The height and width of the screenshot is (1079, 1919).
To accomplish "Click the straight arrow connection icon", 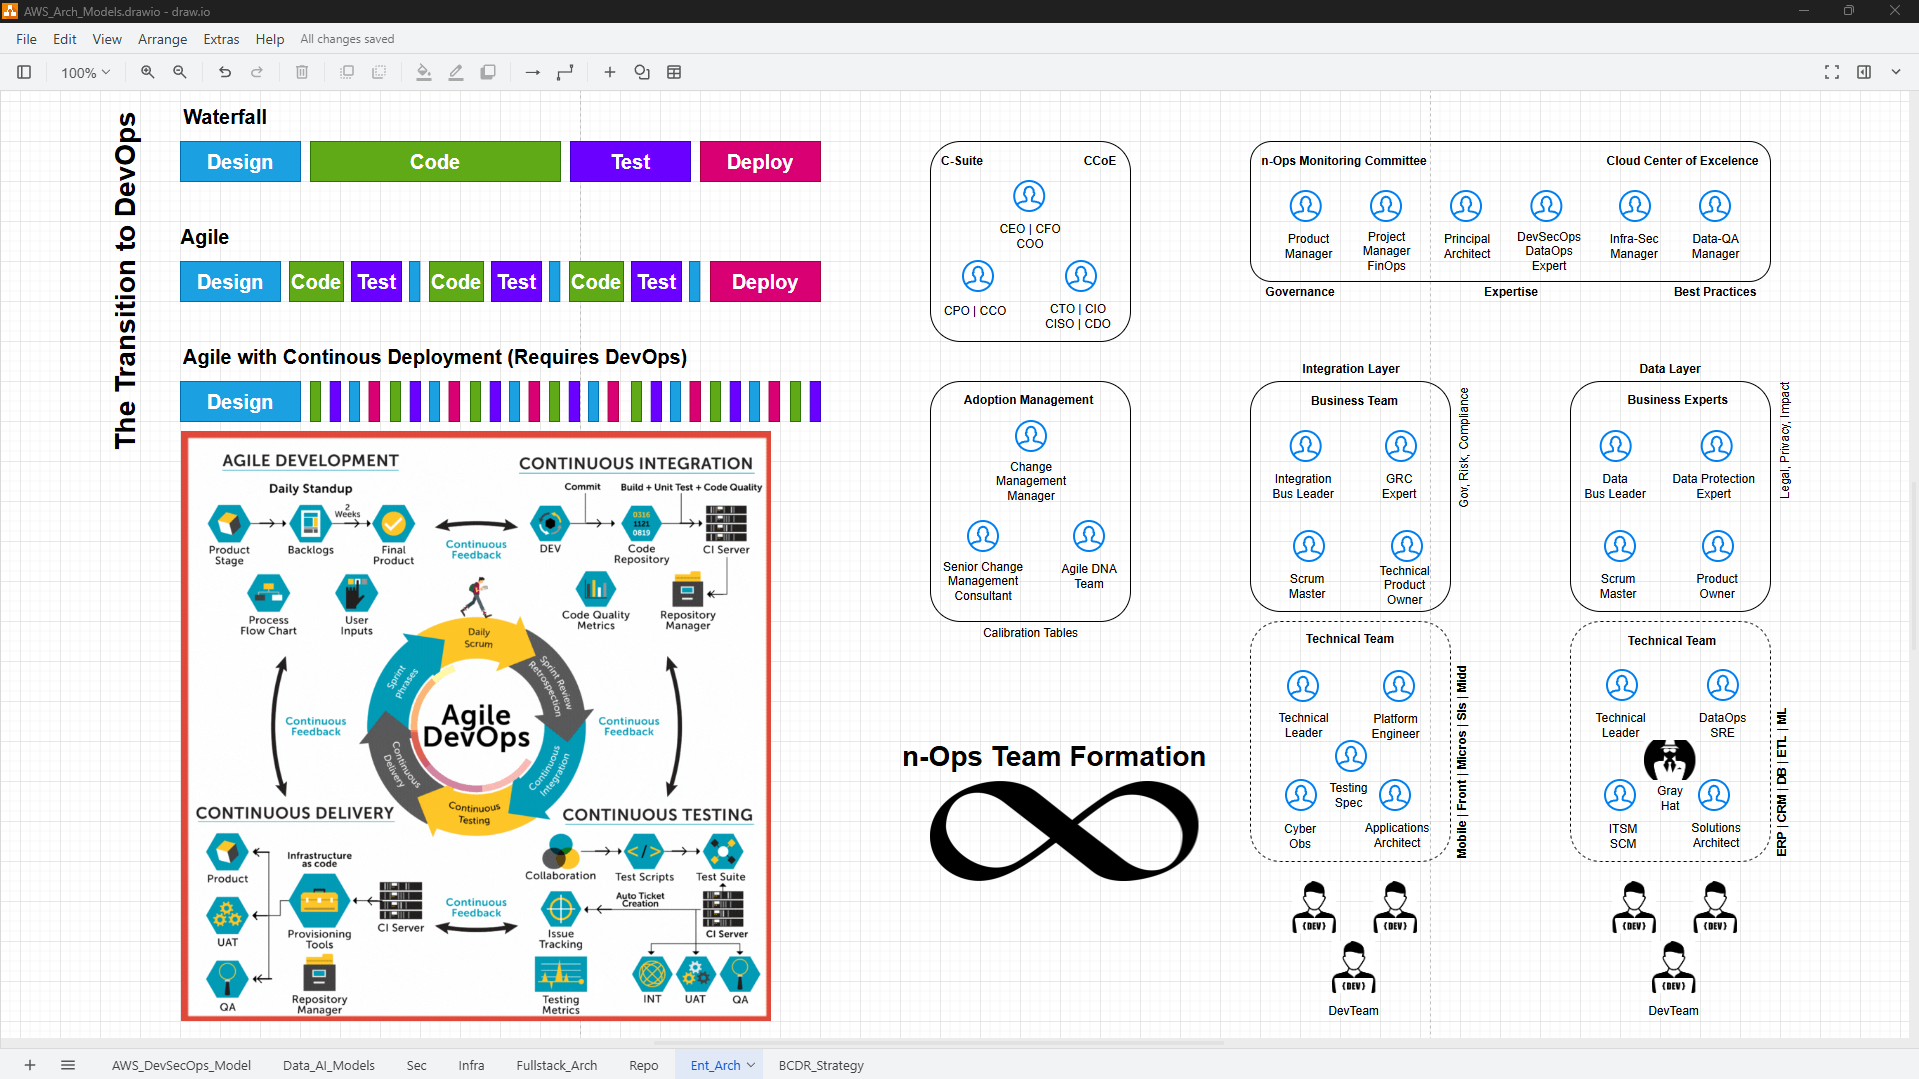I will click(x=532, y=72).
